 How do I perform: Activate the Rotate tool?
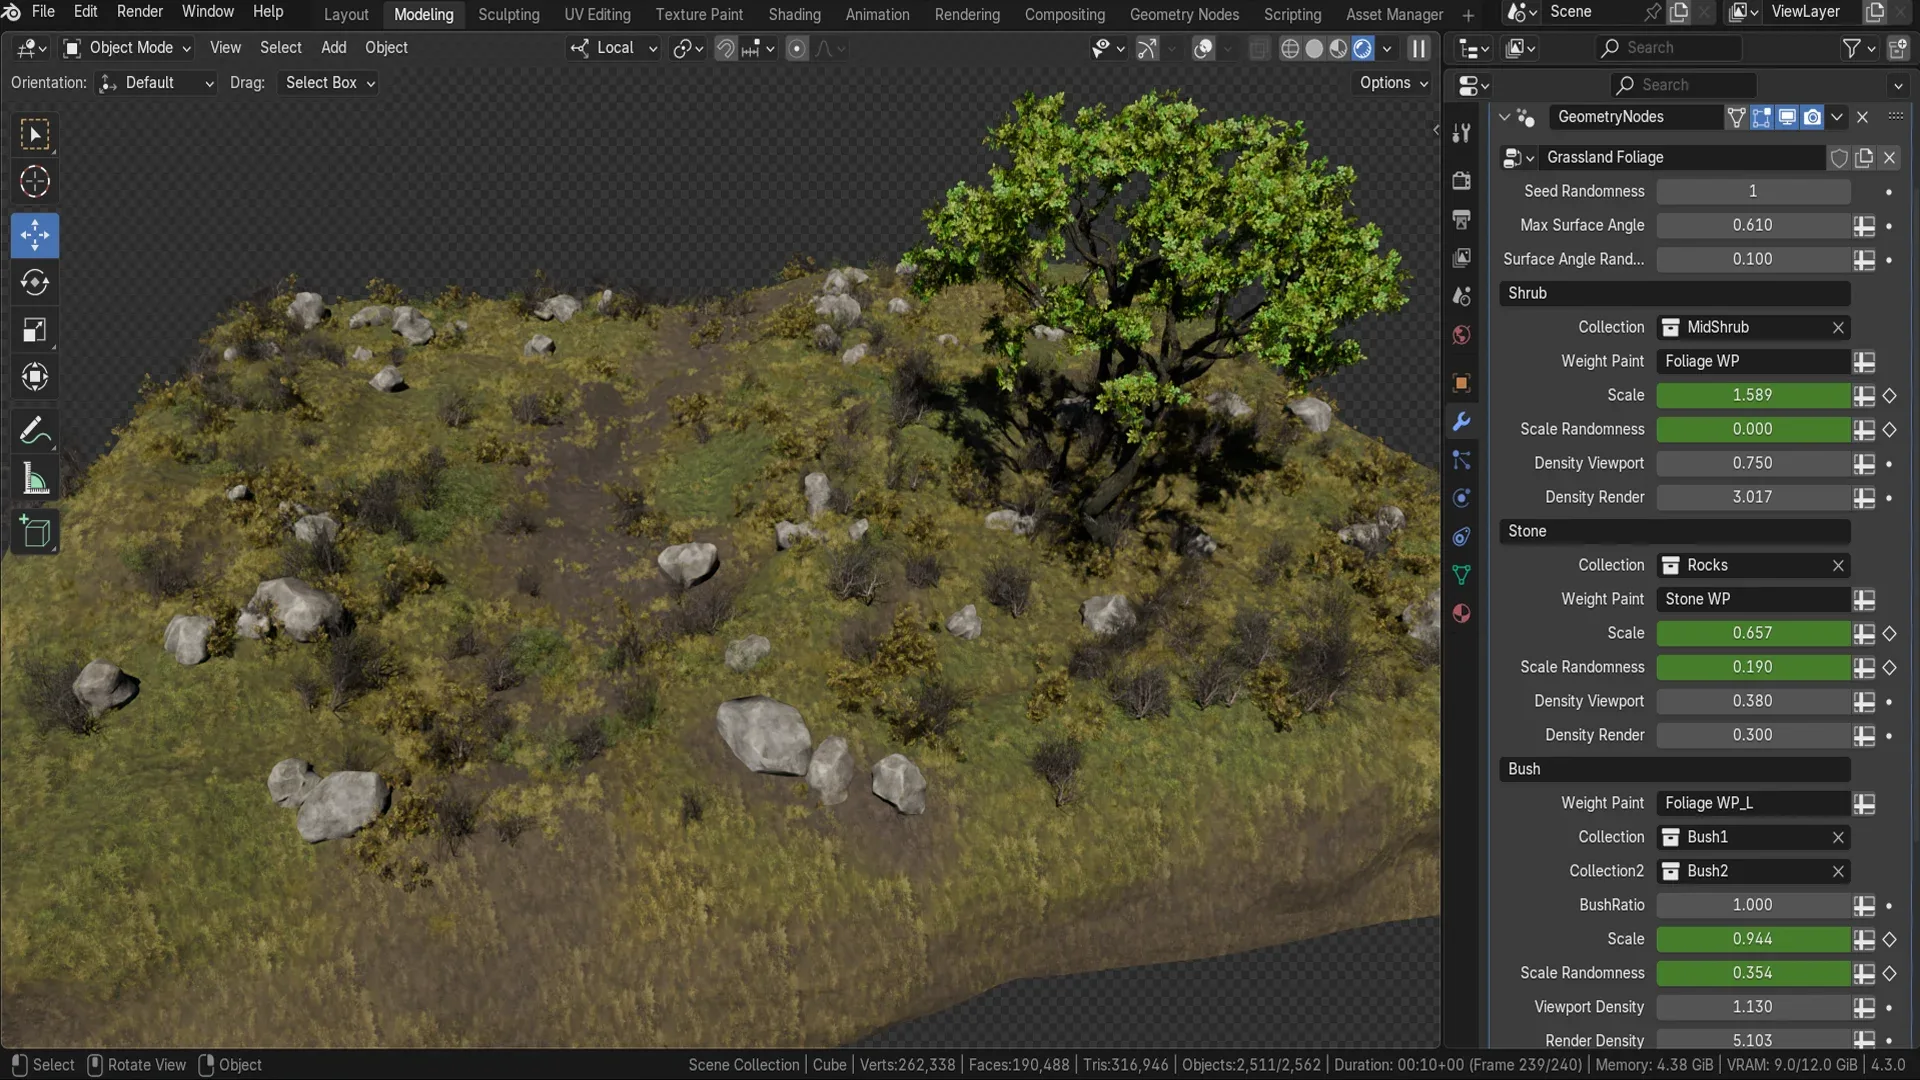click(x=35, y=283)
